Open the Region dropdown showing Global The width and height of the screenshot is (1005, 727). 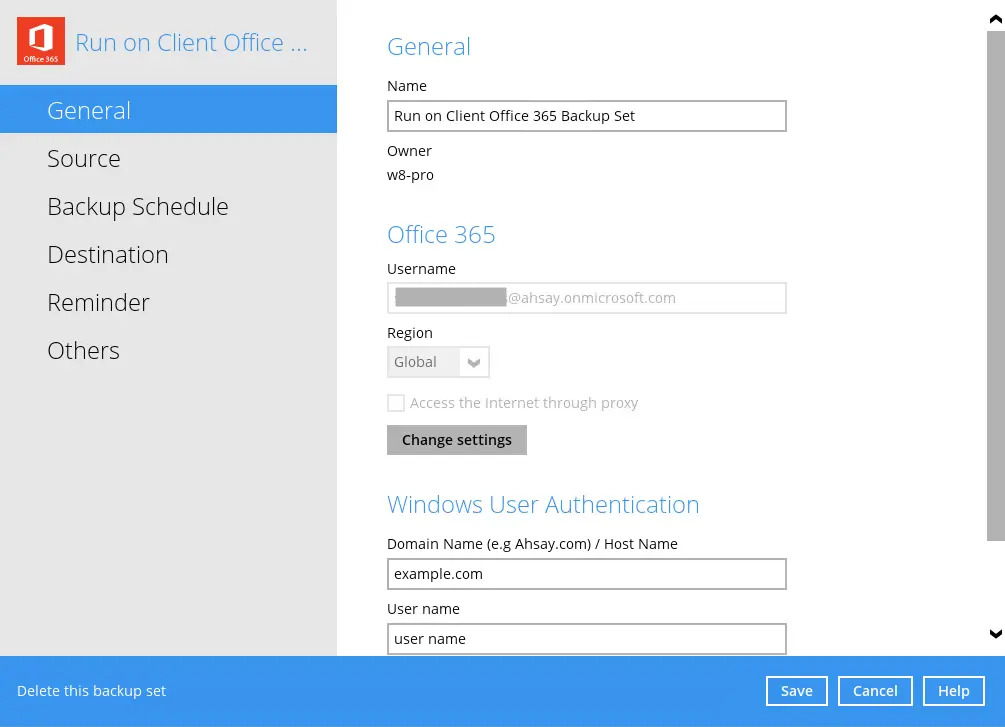430,362
